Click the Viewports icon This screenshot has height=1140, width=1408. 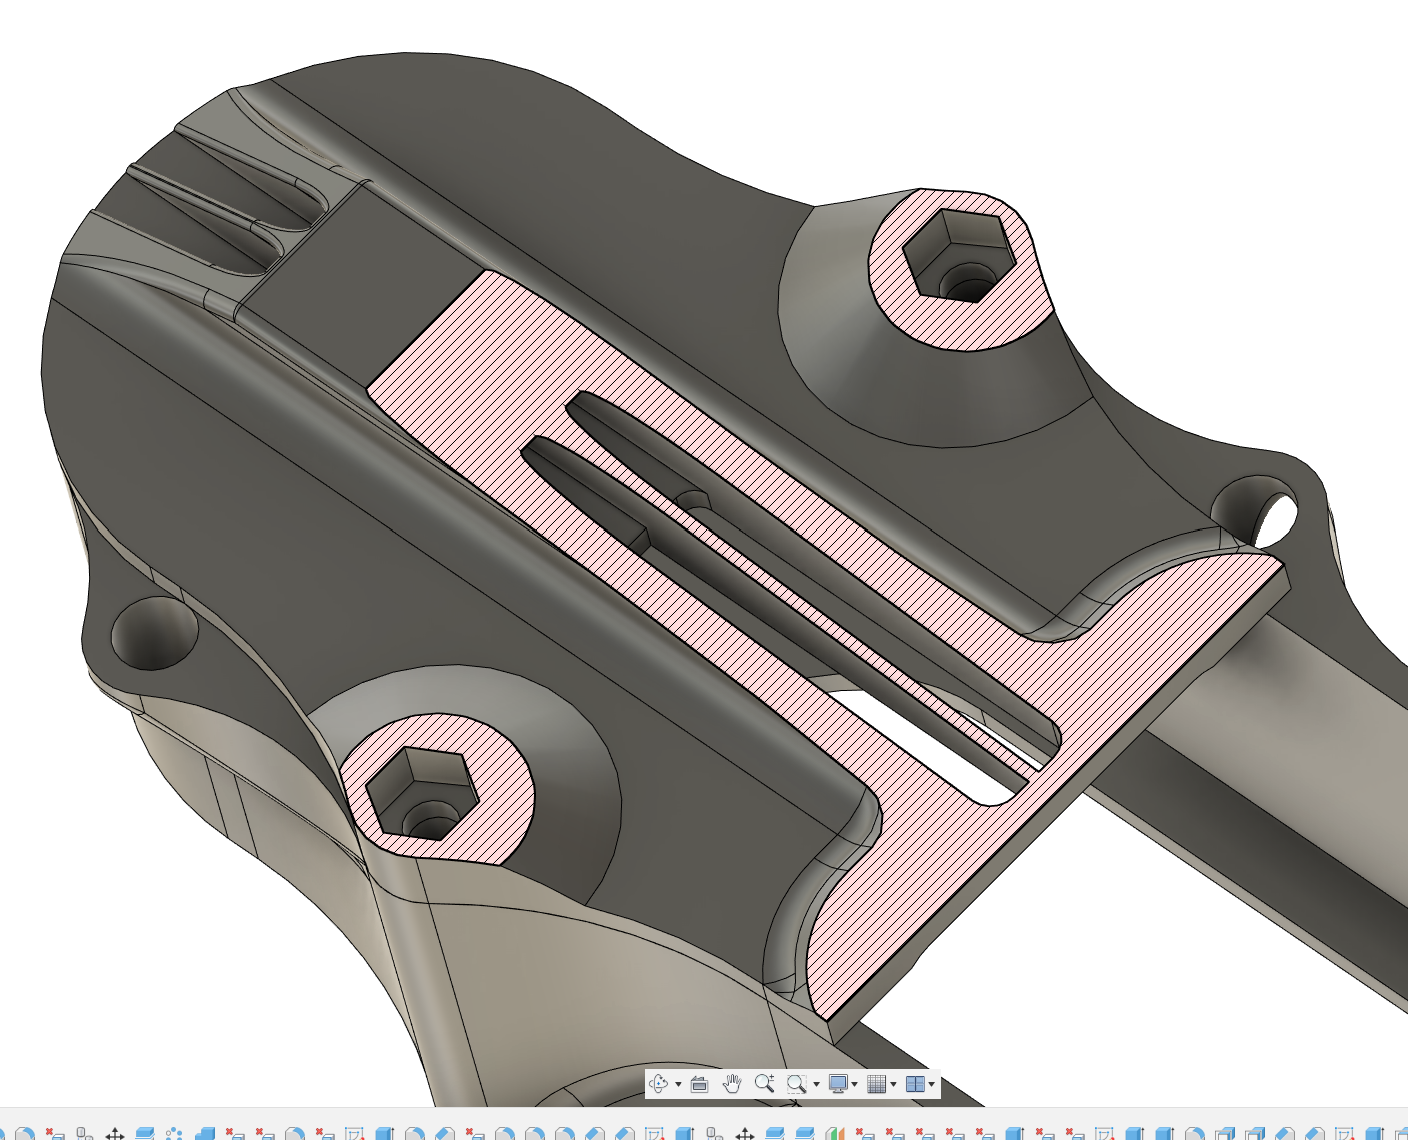(914, 1084)
